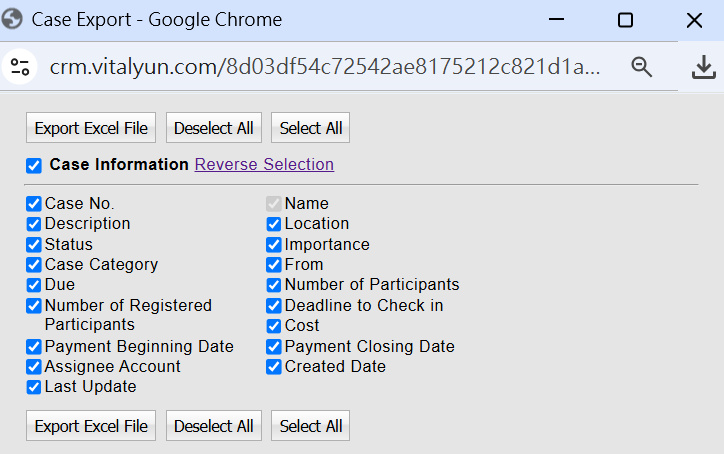Close the Case Export window
The height and width of the screenshot is (454, 724).
(694, 20)
